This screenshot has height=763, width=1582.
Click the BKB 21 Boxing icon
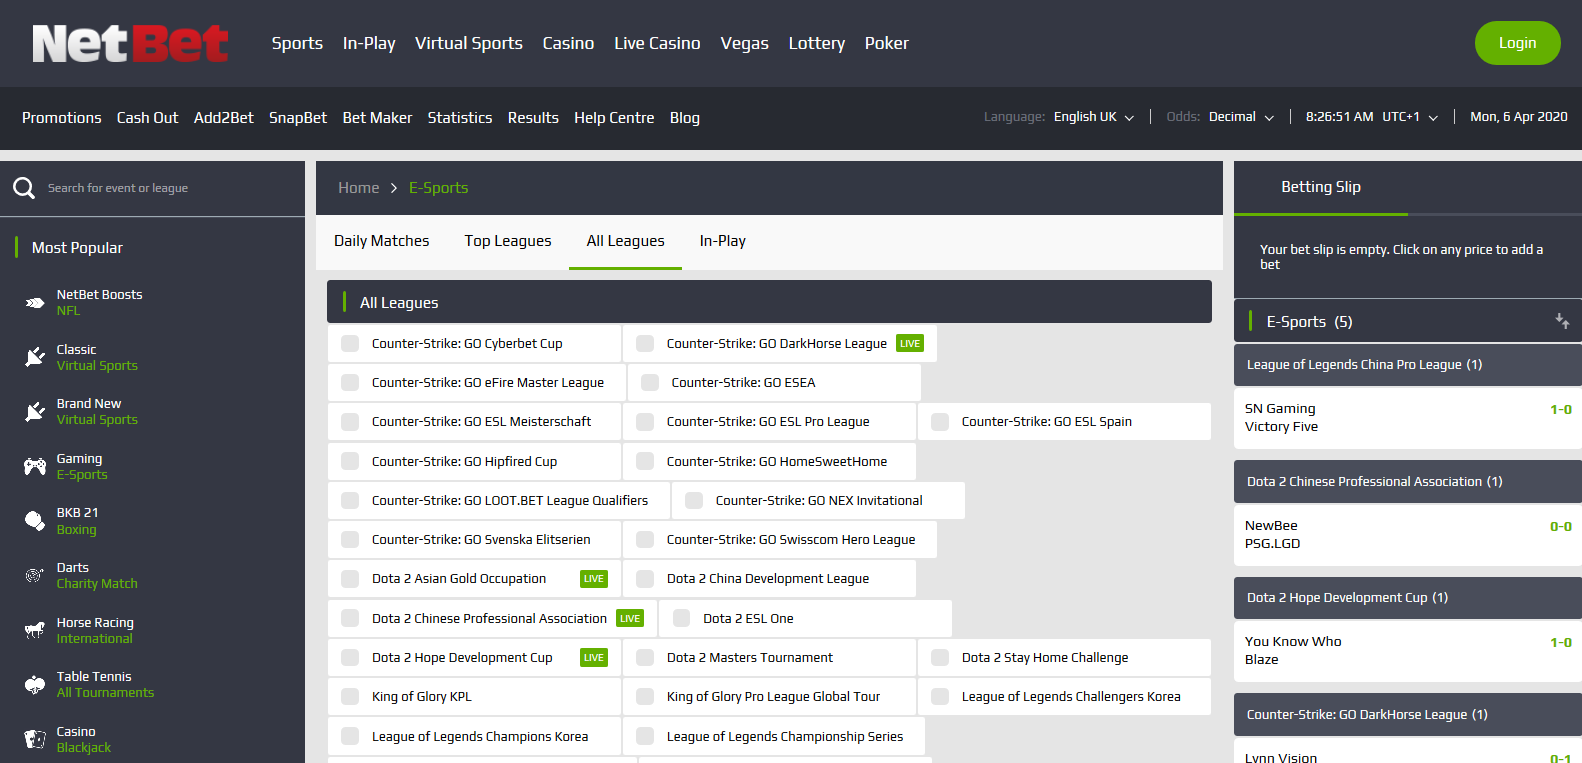pos(35,521)
